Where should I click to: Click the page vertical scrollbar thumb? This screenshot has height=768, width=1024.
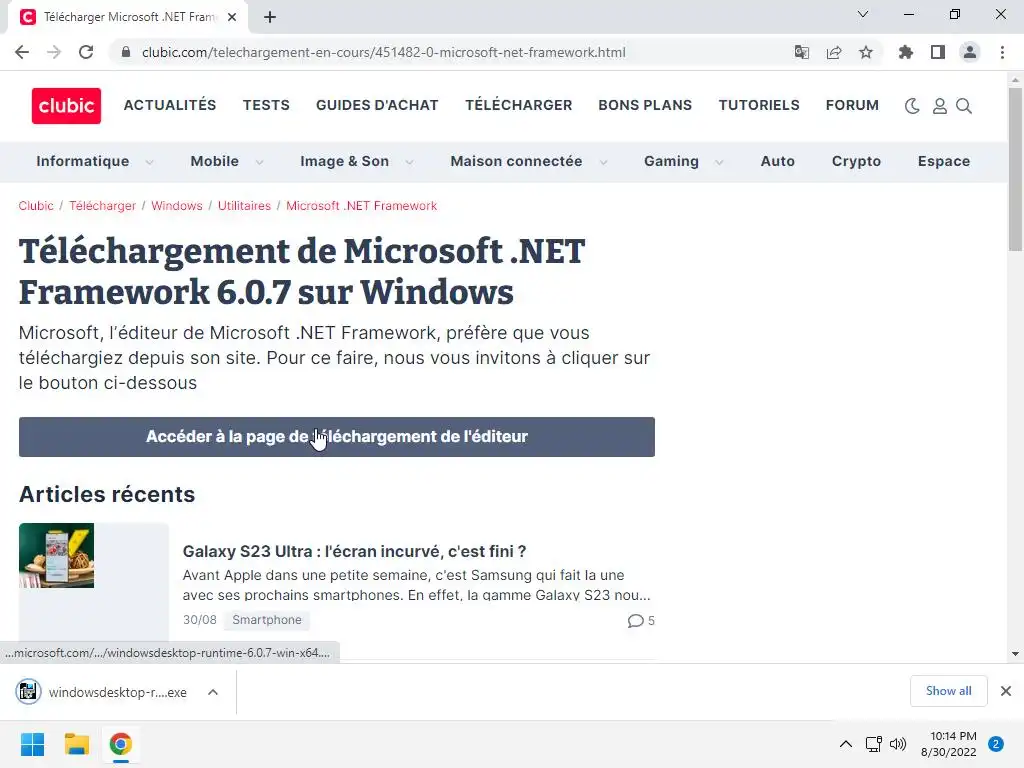pyautogui.click(x=1015, y=170)
